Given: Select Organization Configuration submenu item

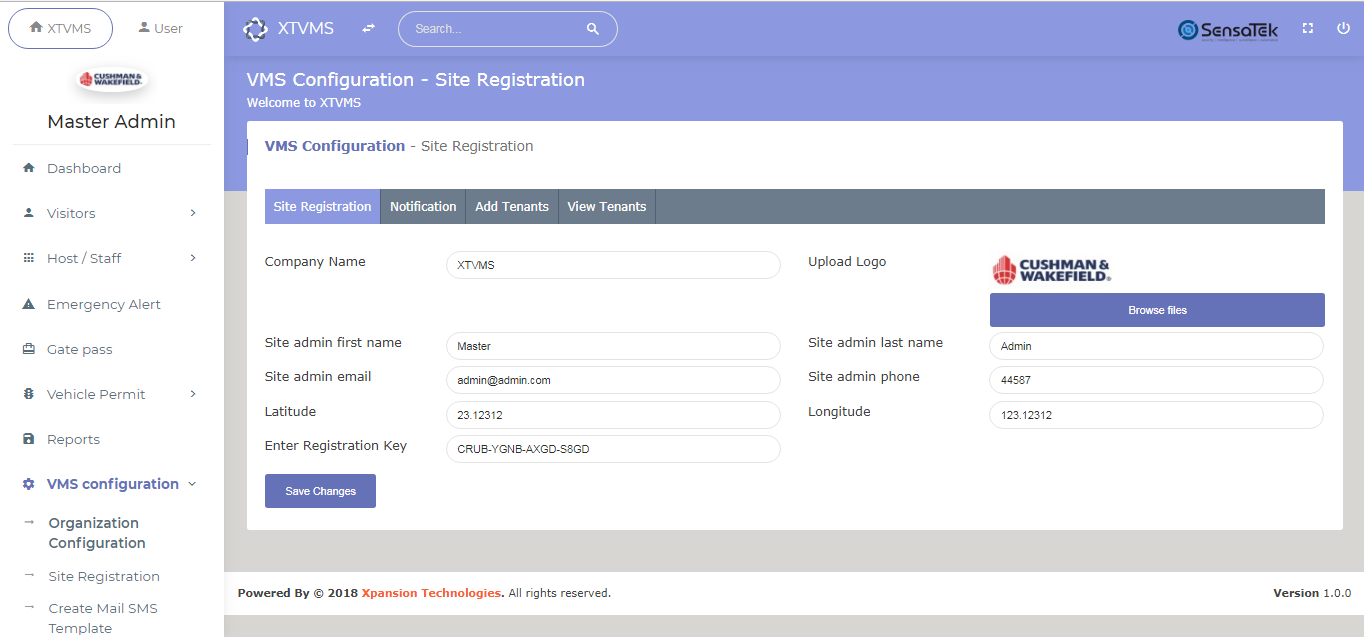Looking at the screenshot, I should (x=97, y=533).
